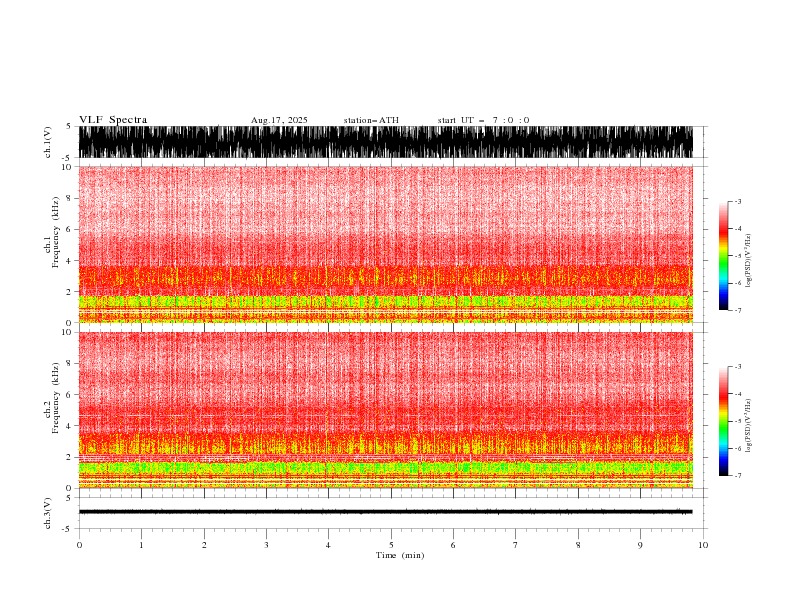
Task: Click the "-3" tick on ch.2 color bar
Action: pyautogui.click(x=737, y=367)
